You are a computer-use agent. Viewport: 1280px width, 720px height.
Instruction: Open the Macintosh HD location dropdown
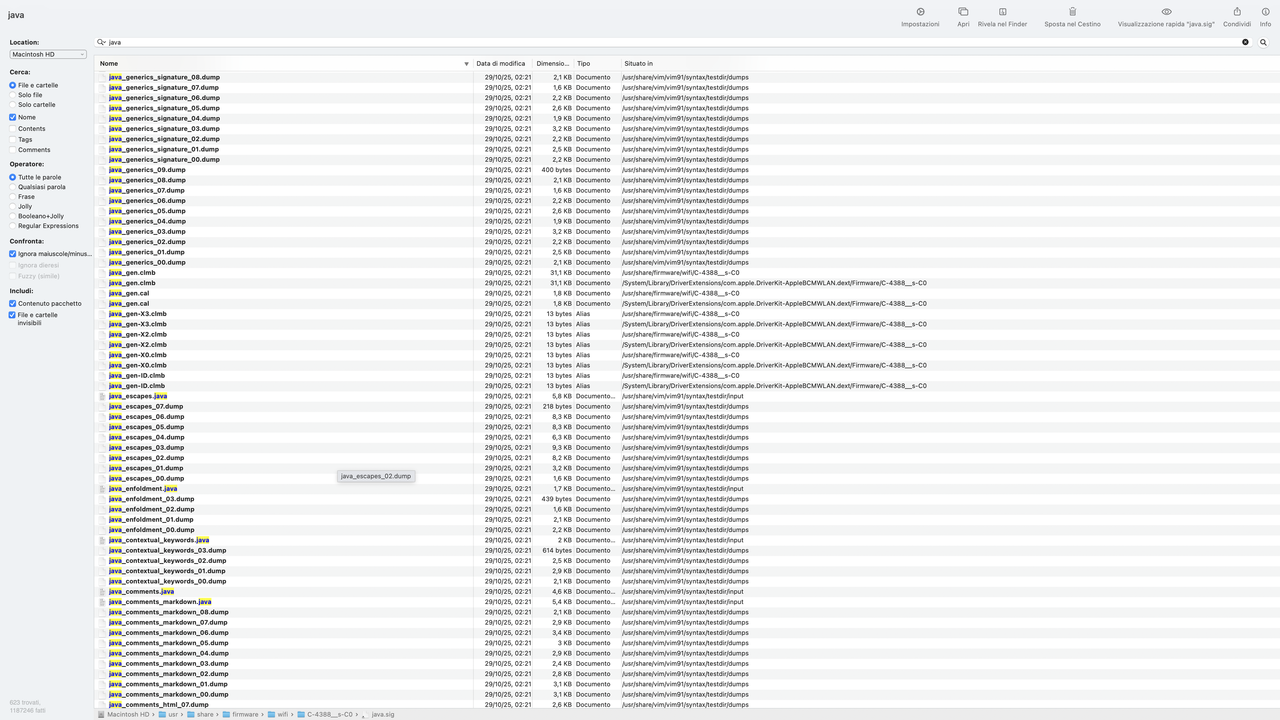(x=47, y=53)
